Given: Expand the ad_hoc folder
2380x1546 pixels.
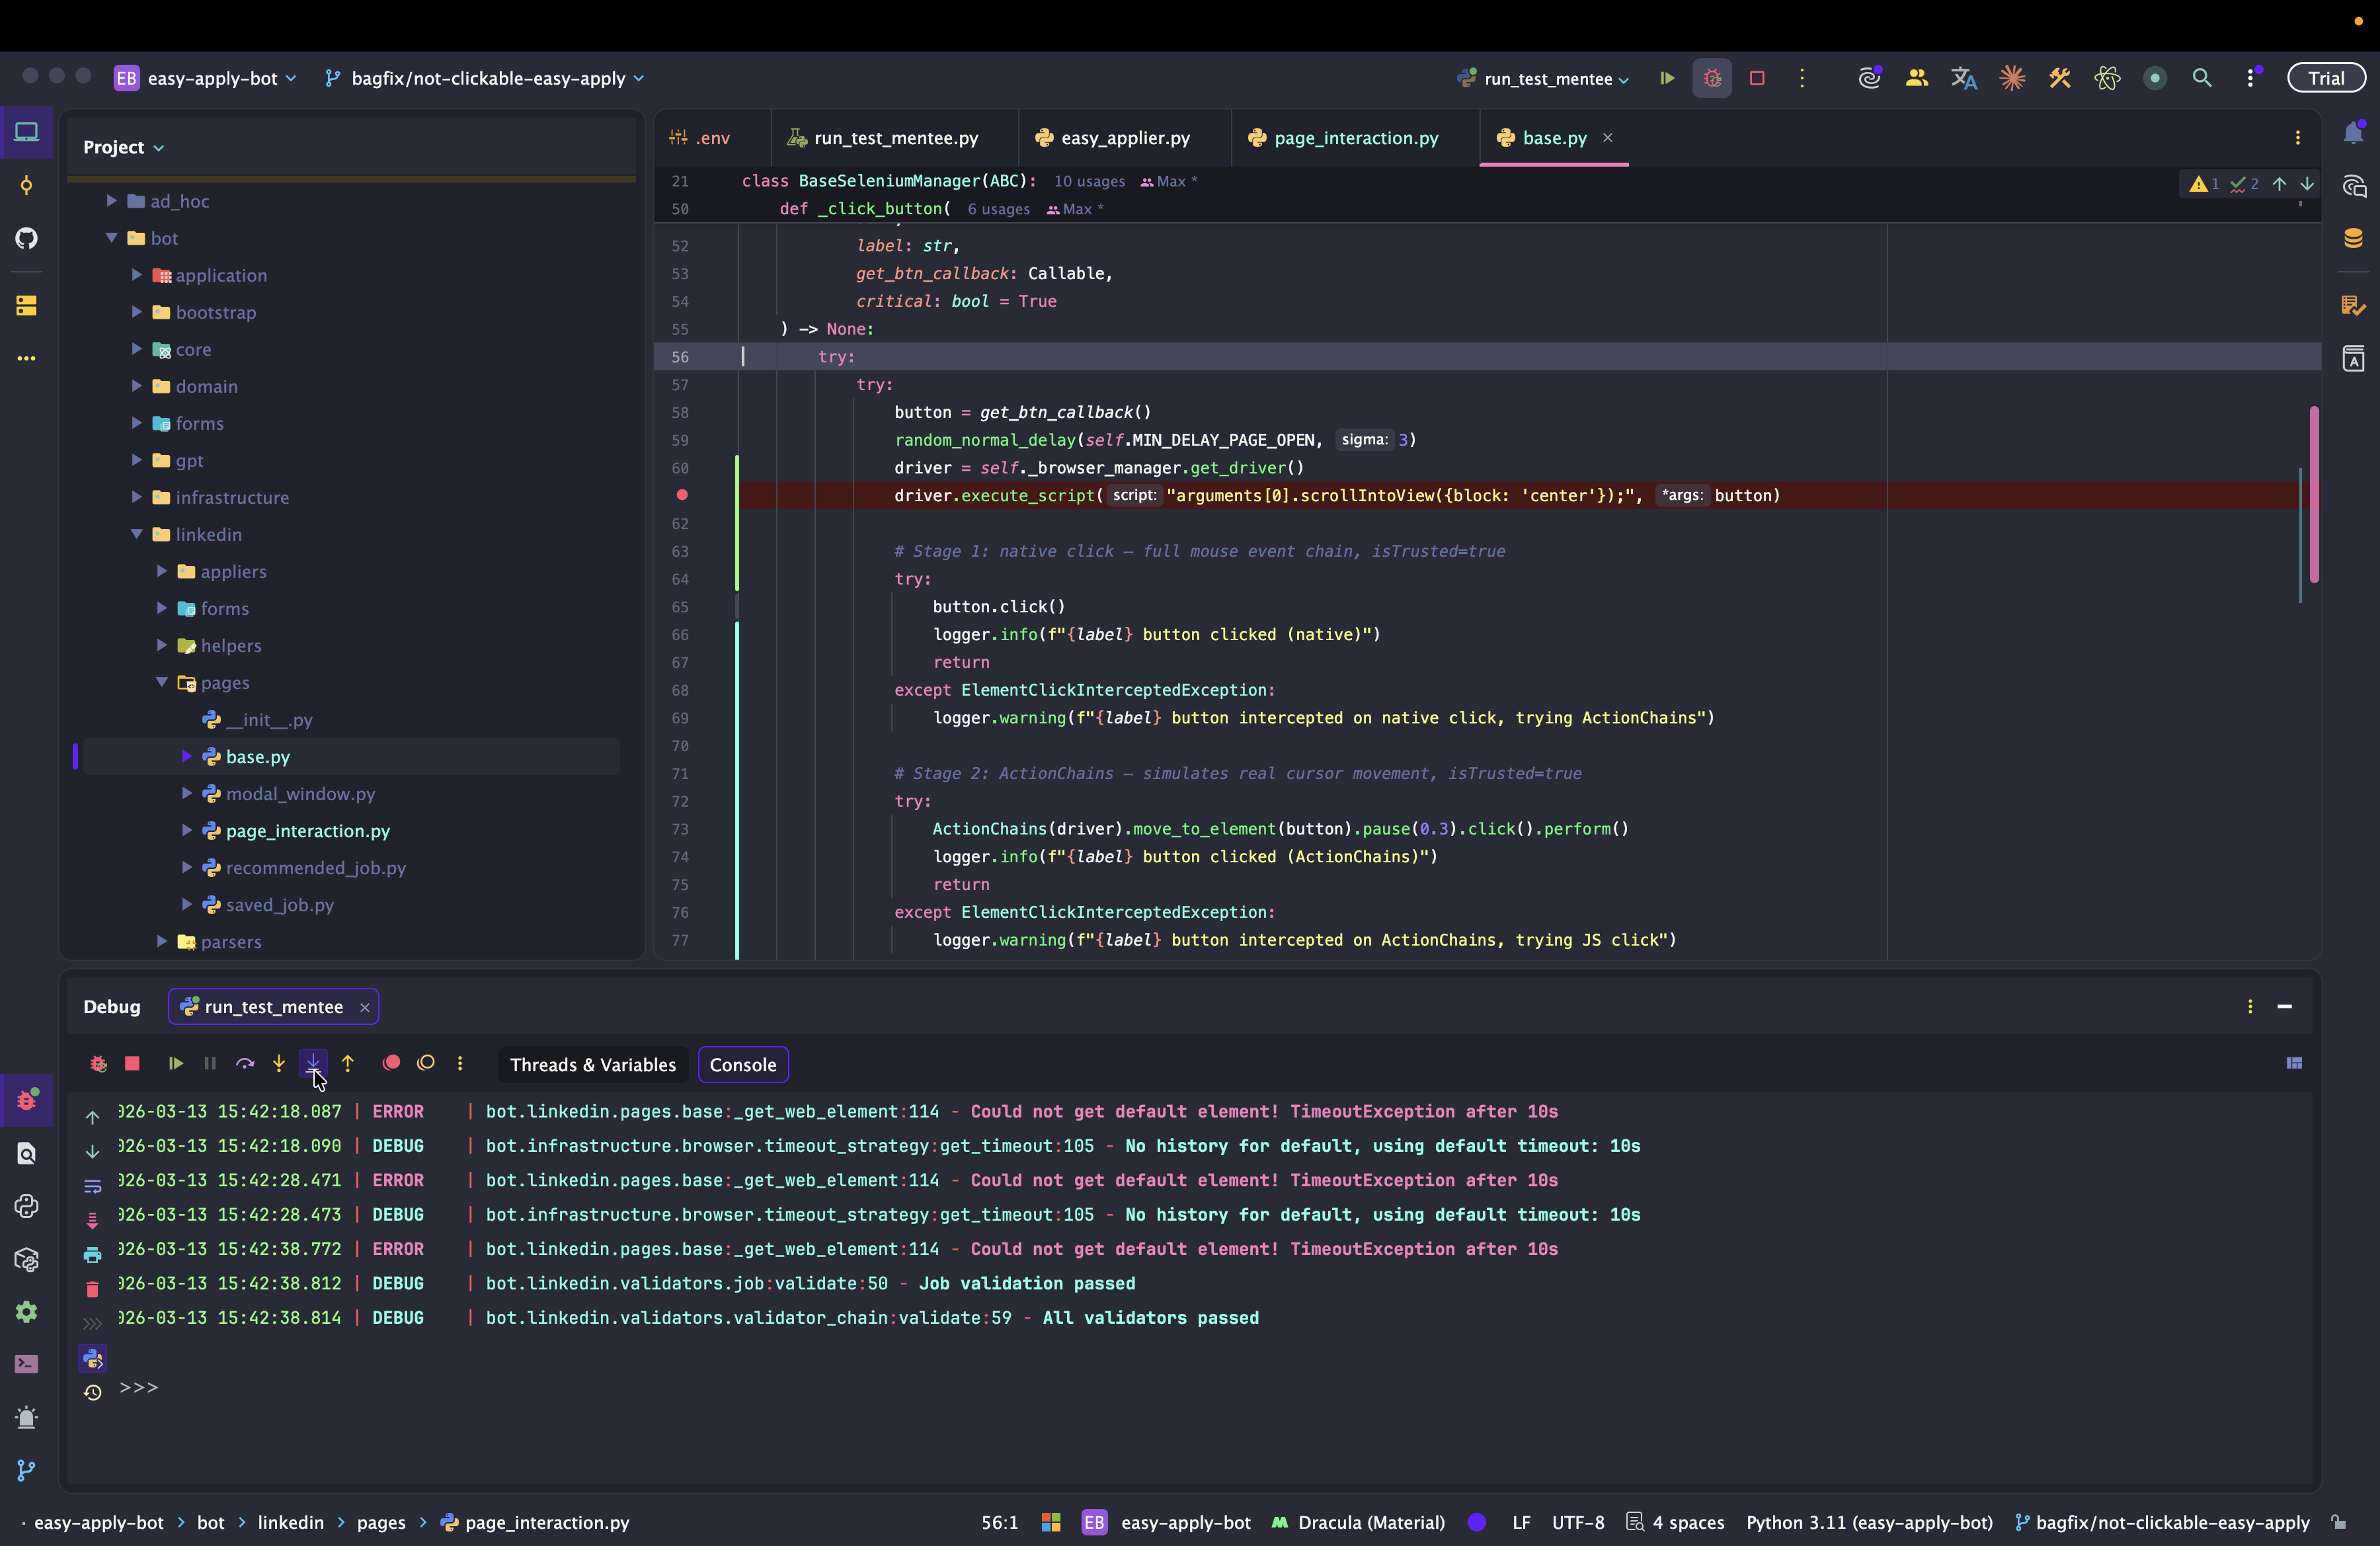Looking at the screenshot, I should (112, 201).
